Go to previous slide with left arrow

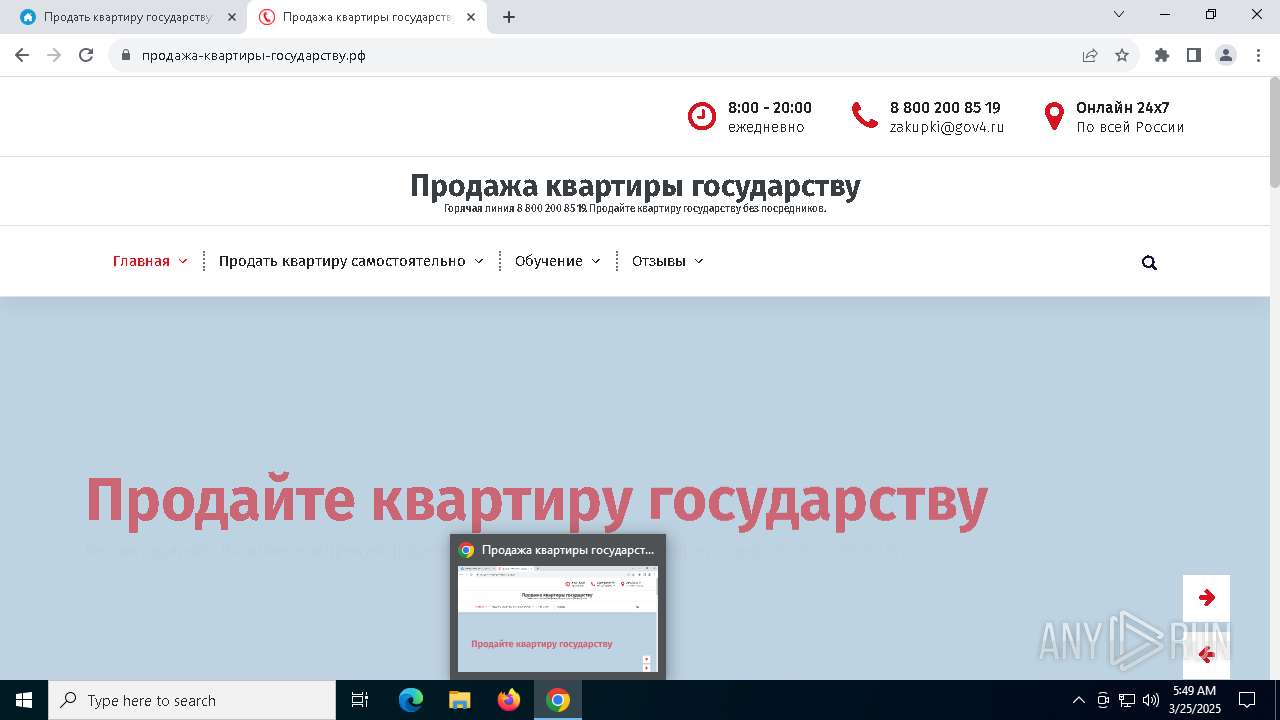1206,655
